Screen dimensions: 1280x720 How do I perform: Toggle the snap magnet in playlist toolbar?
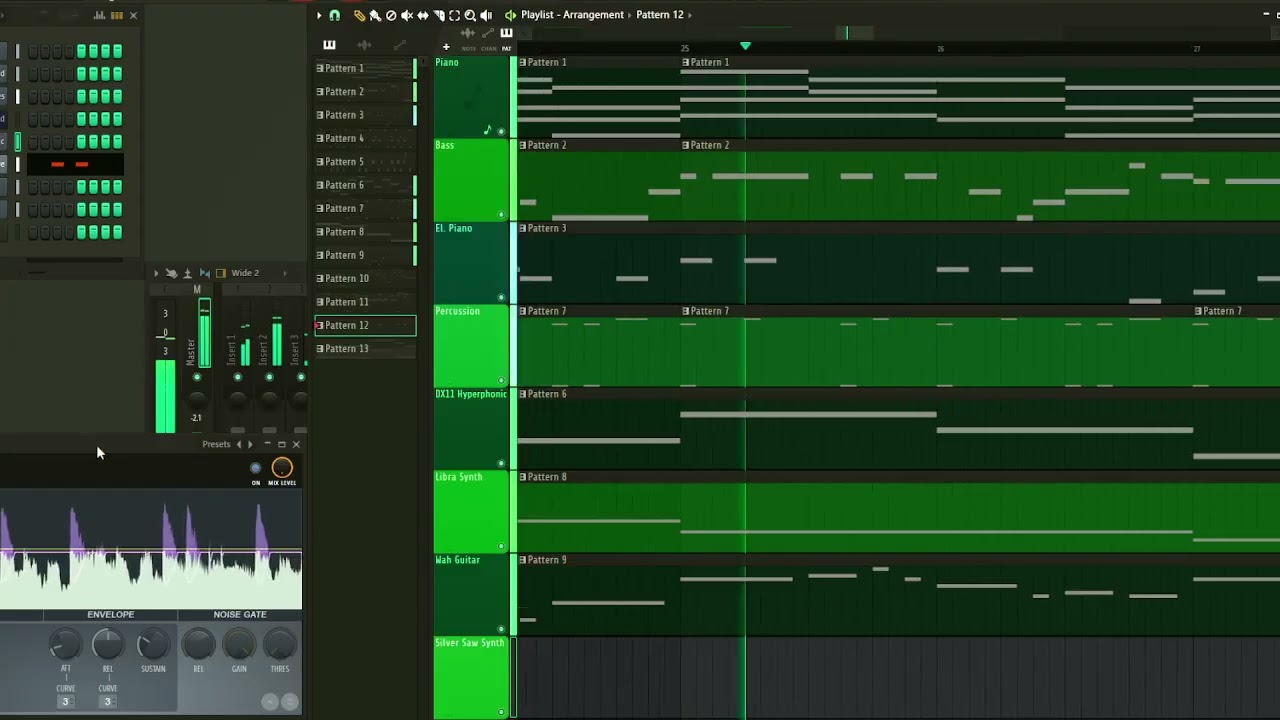[334, 15]
